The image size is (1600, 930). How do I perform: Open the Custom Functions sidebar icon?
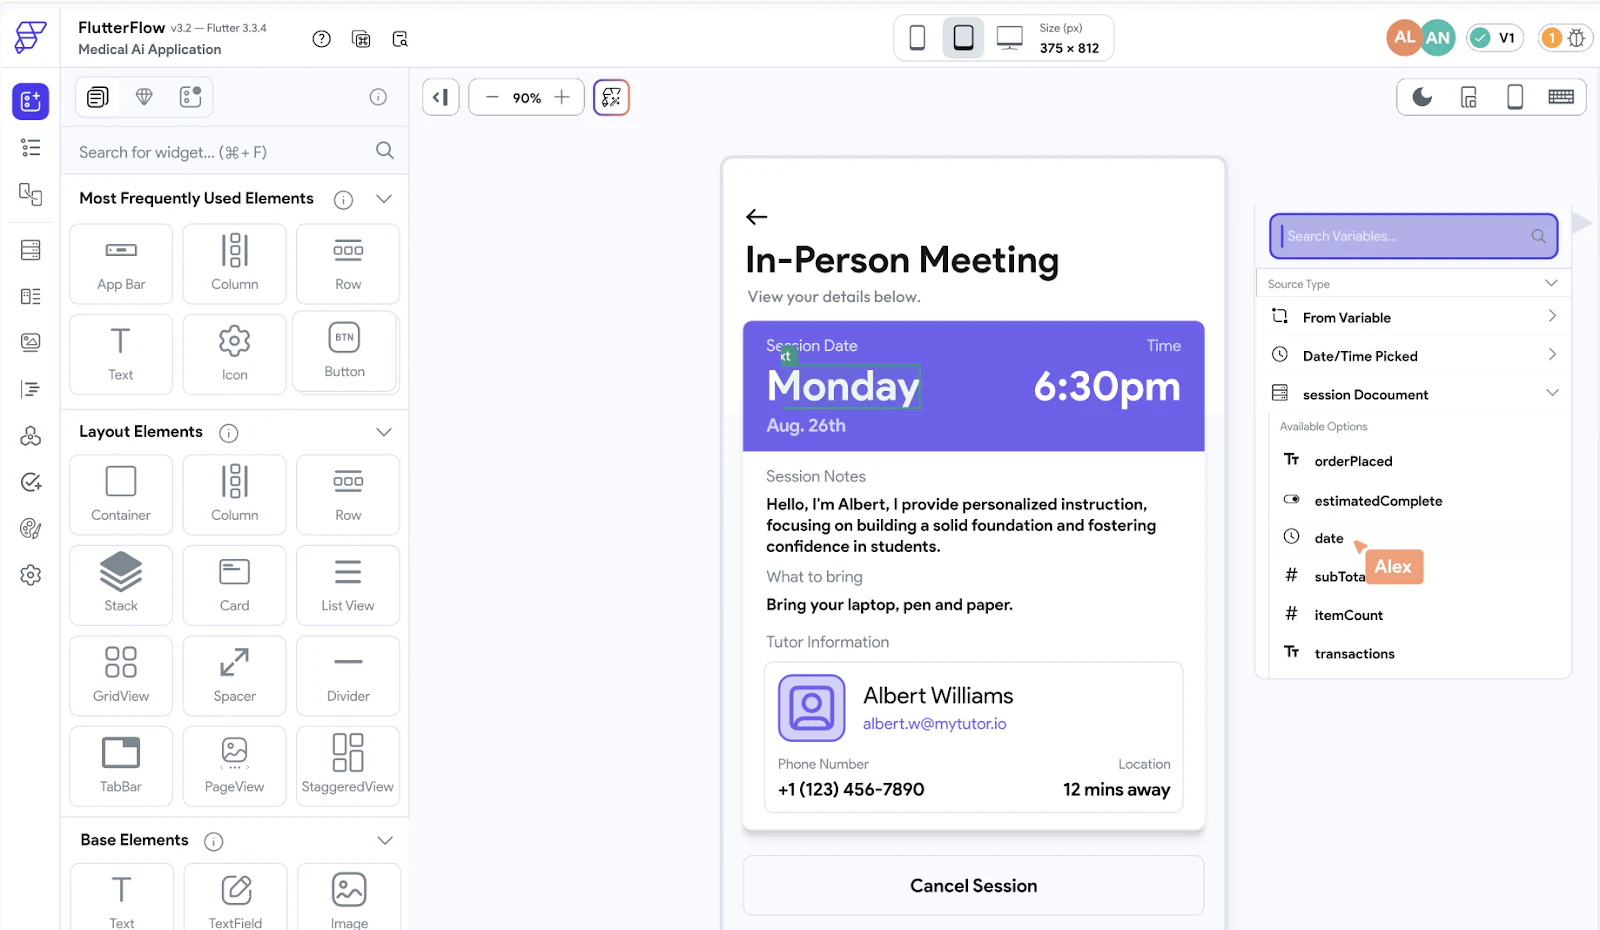(31, 389)
